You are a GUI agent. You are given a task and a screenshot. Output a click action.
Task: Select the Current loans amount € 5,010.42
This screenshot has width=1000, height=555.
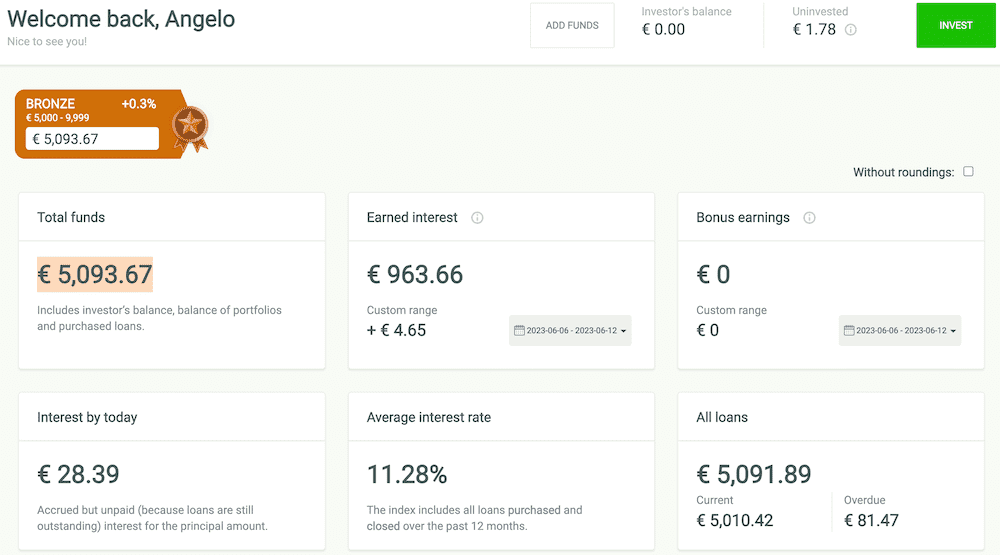tap(734, 520)
